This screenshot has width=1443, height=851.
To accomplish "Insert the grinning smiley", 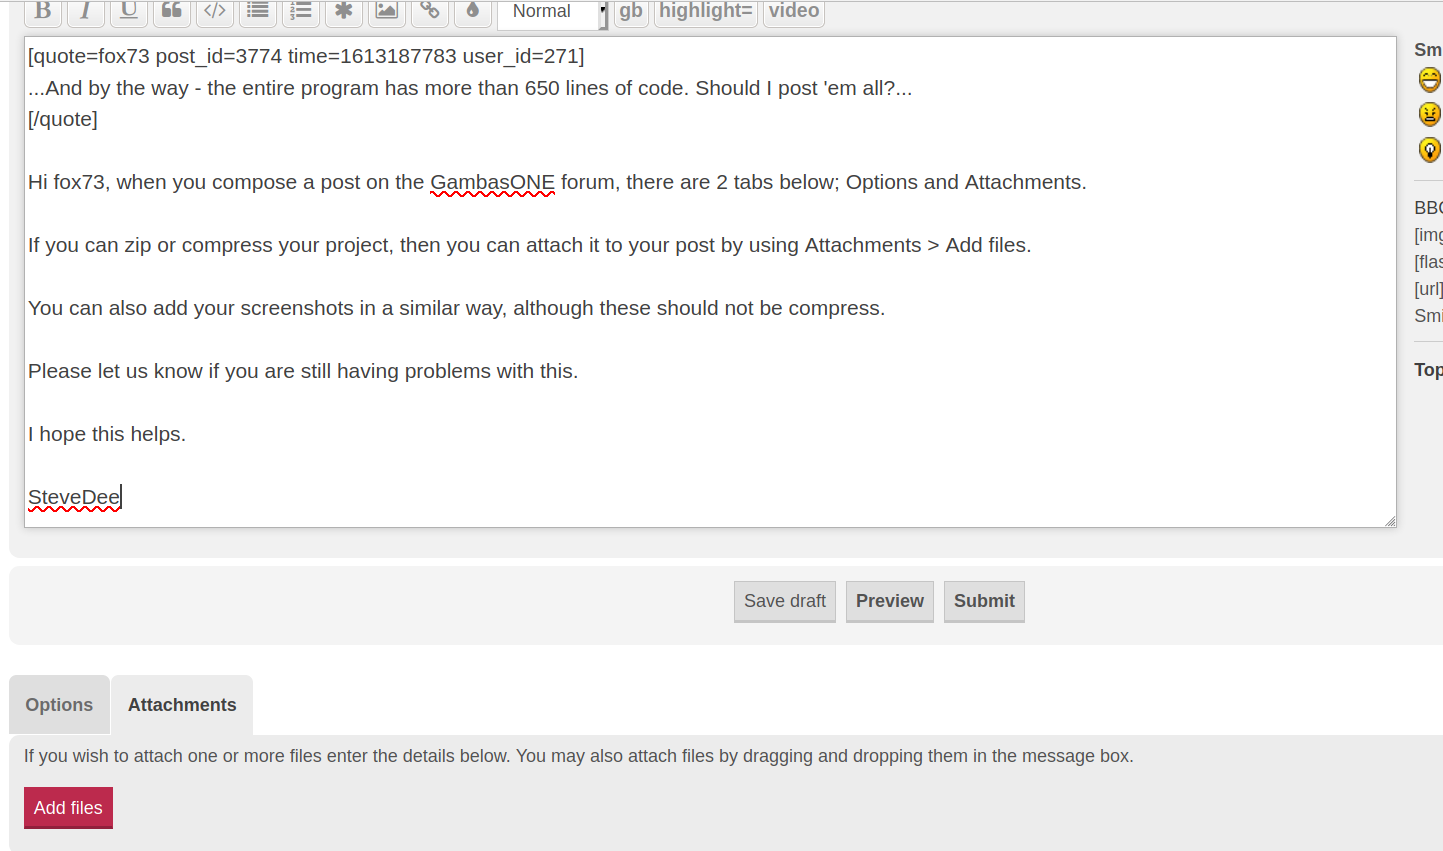I will 1430,80.
